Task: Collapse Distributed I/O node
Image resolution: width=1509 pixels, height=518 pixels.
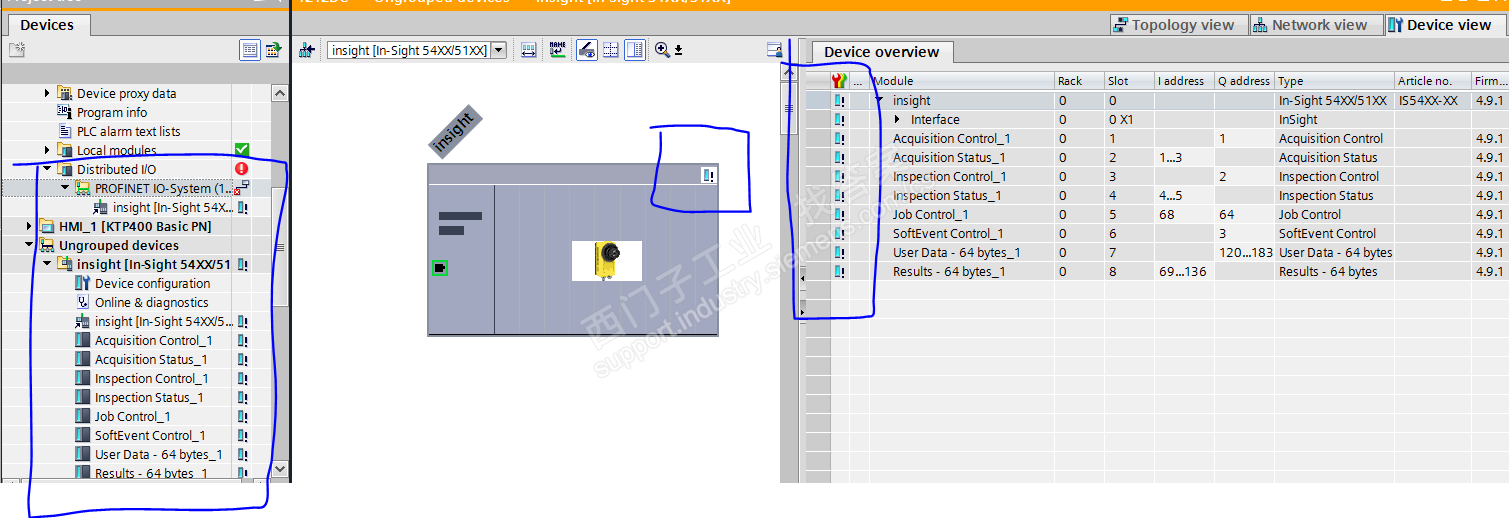Action: (47, 169)
